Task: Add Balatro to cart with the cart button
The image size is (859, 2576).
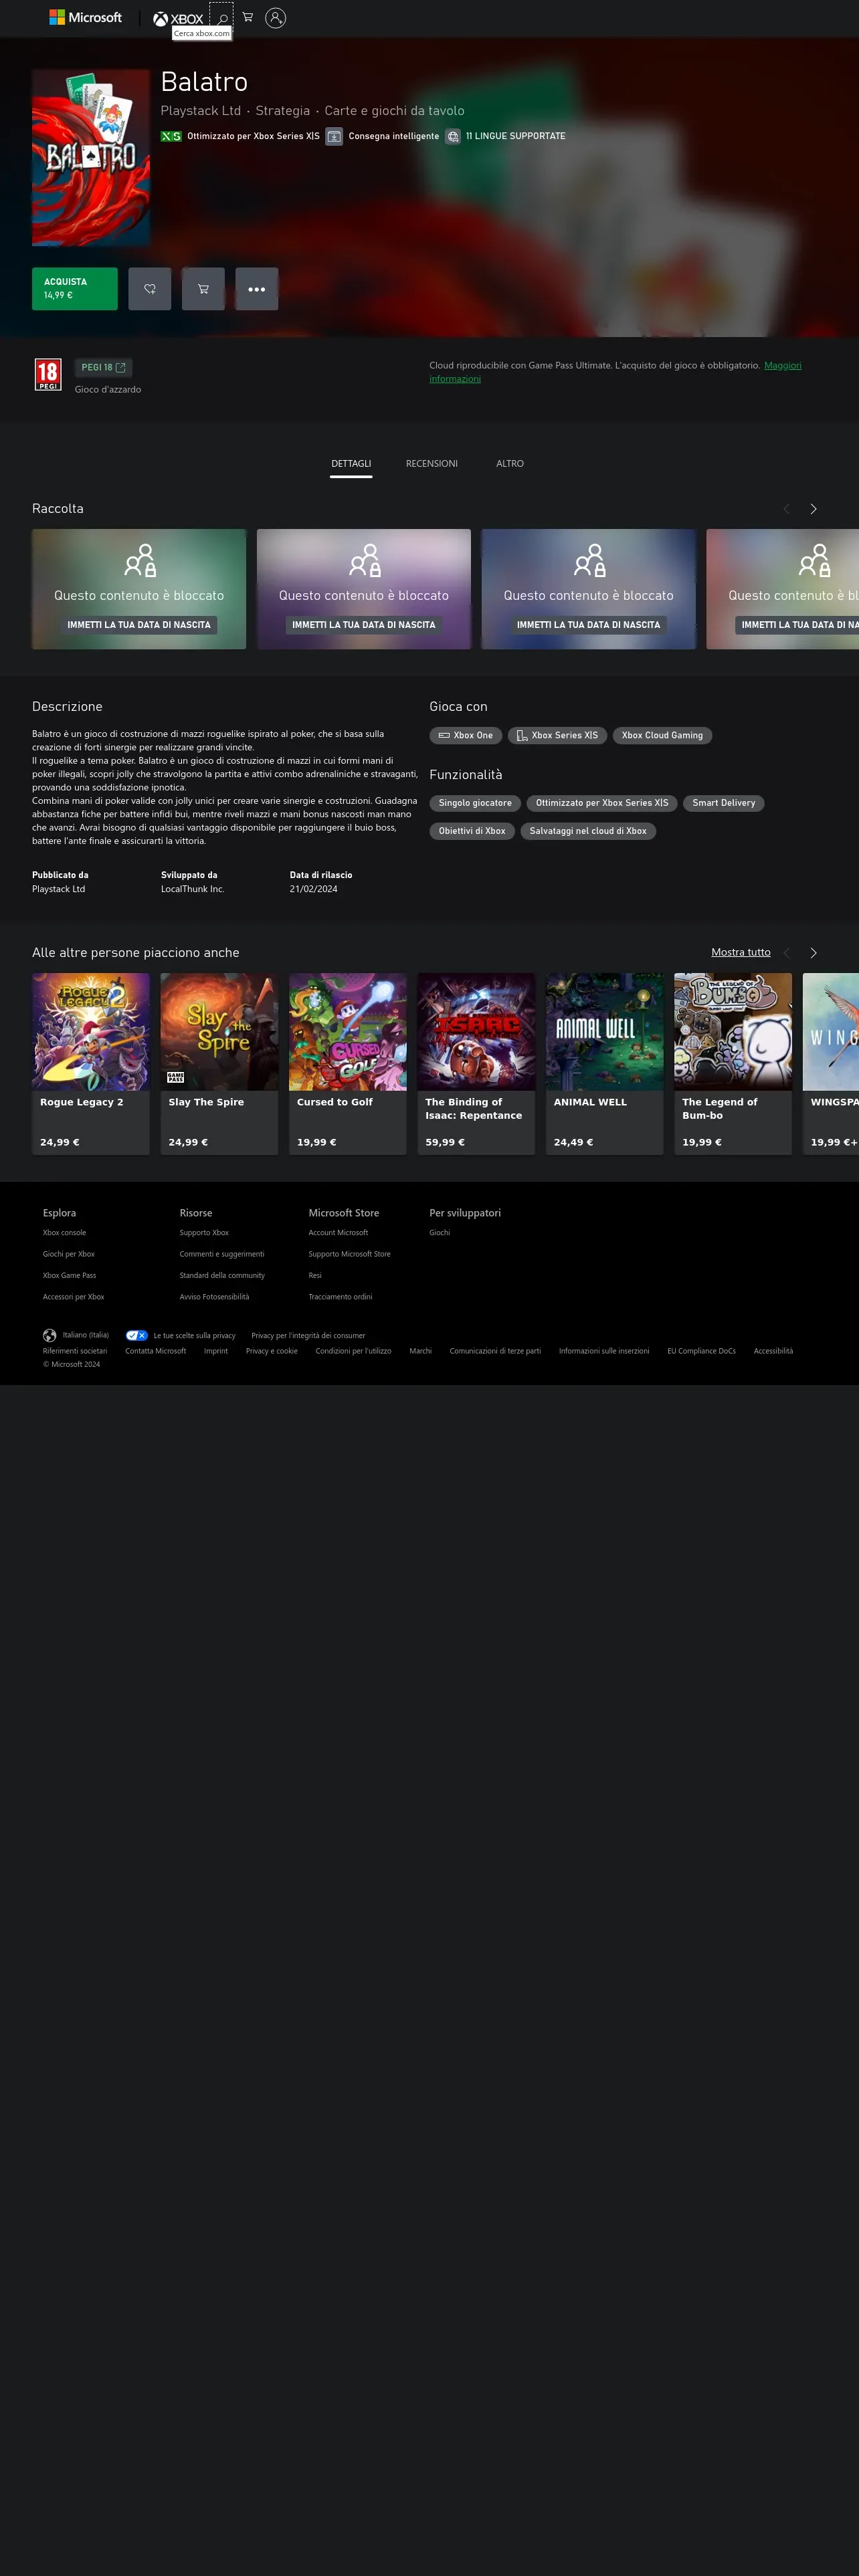Action: 203,289
